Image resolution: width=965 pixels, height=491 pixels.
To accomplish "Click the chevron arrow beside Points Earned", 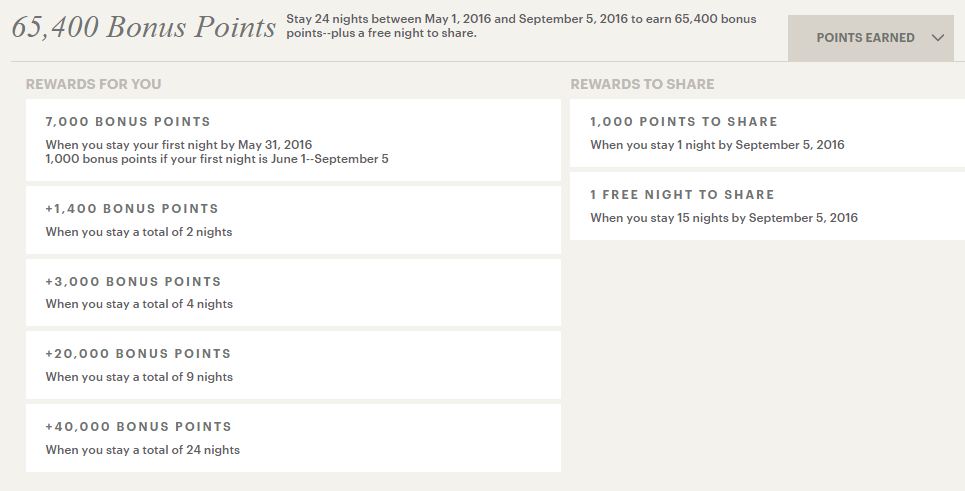I will pyautogui.click(x=937, y=38).
